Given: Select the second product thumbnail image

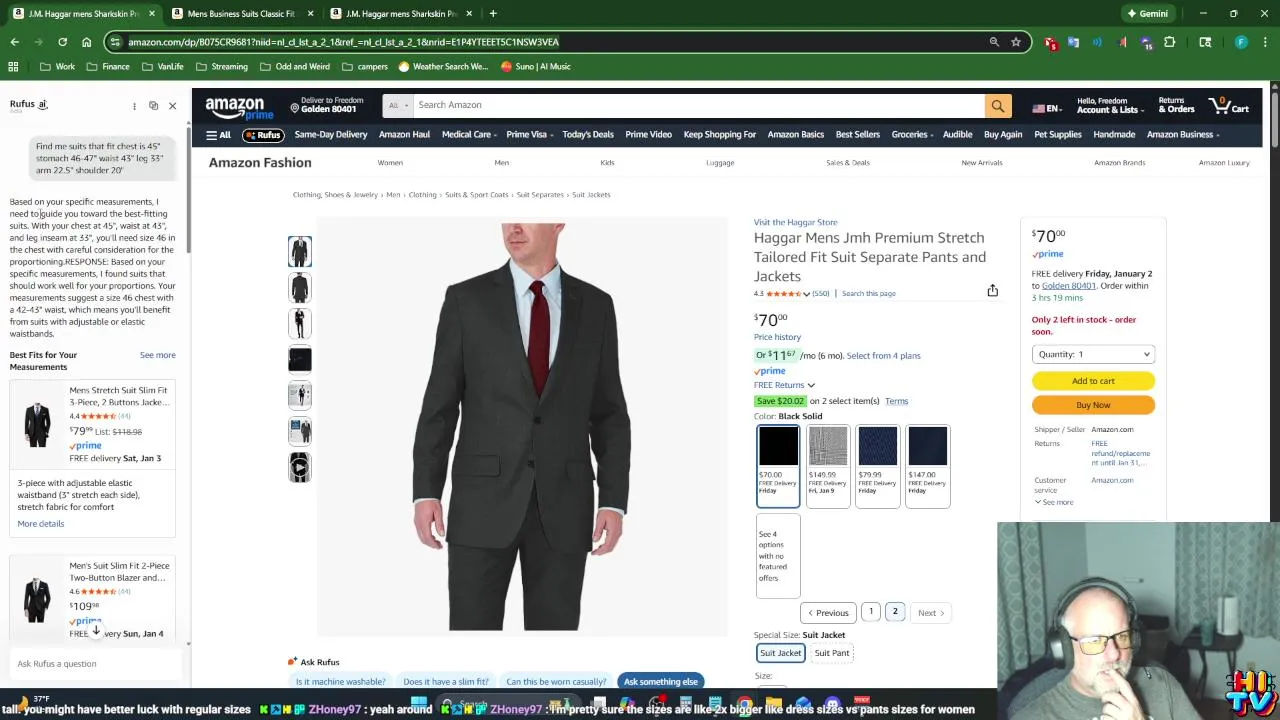Looking at the screenshot, I should pos(300,288).
